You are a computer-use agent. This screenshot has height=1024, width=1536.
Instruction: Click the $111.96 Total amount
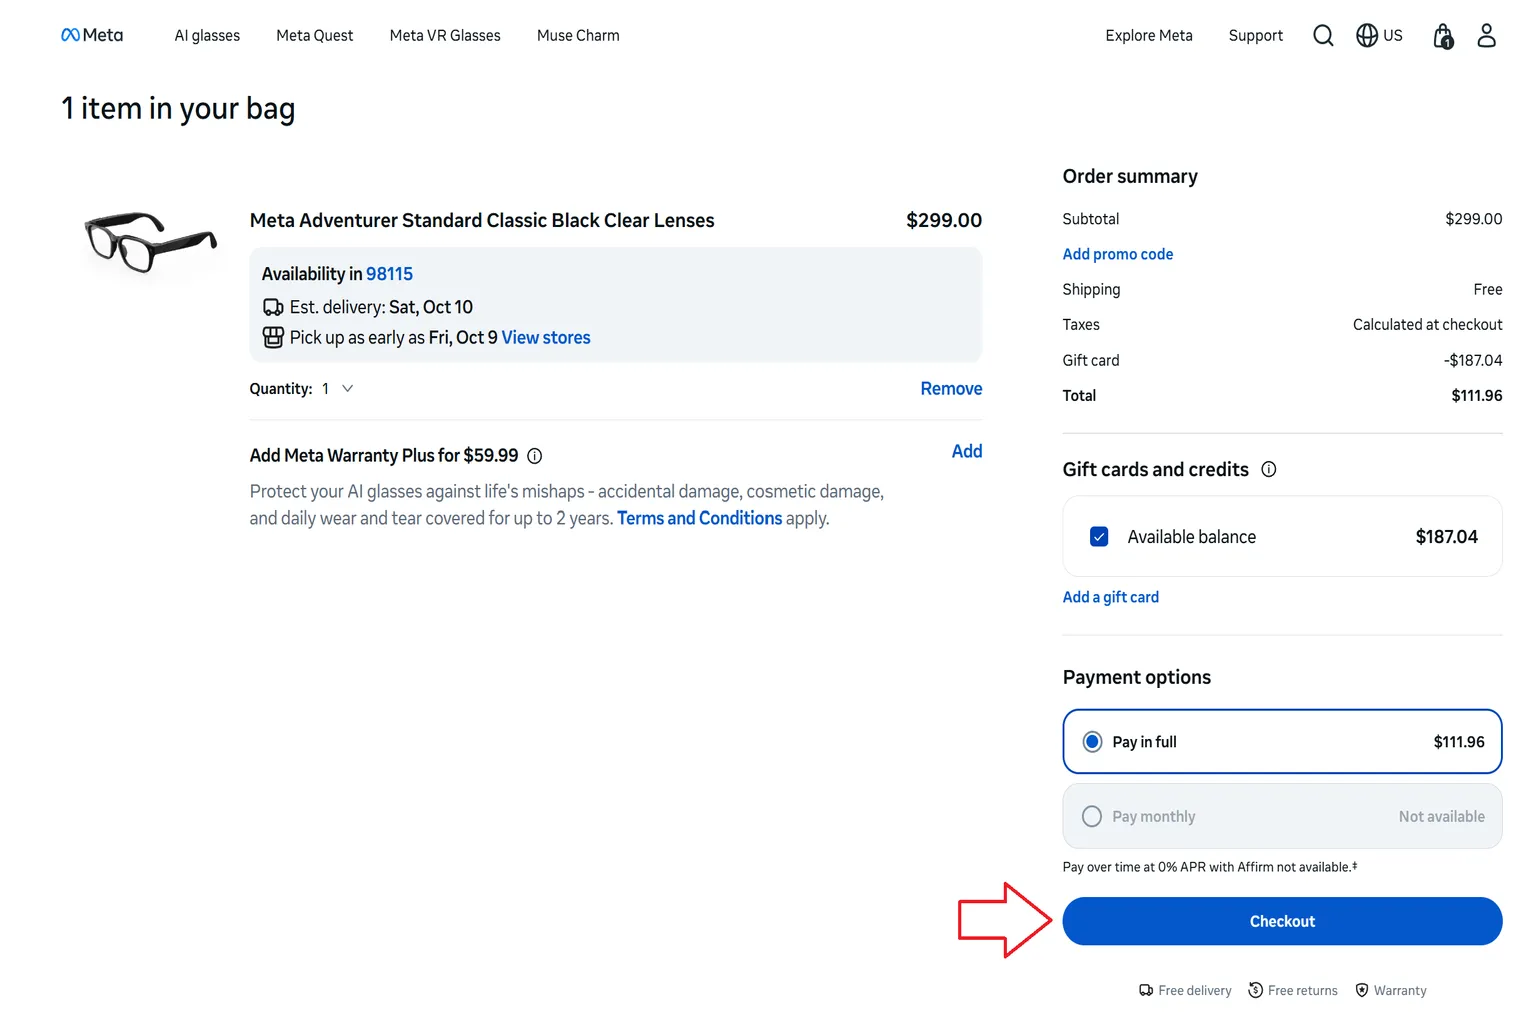(1477, 396)
